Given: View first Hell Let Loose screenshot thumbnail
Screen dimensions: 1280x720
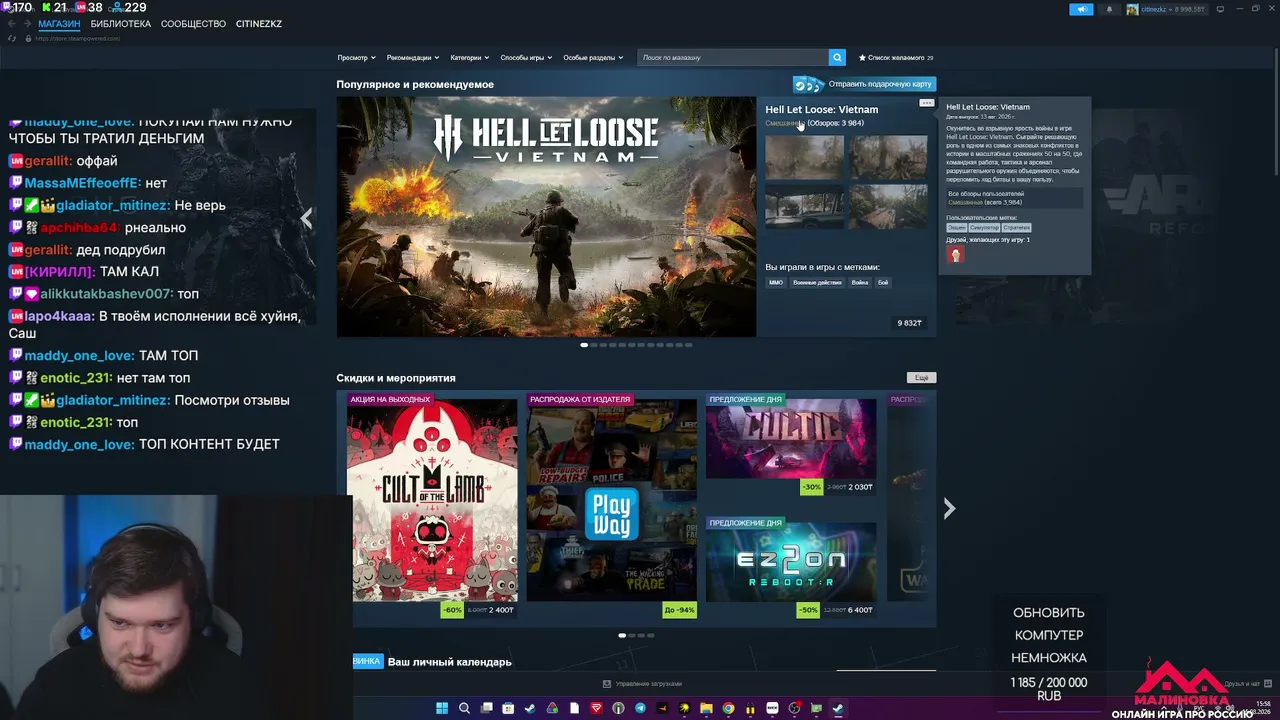Looking at the screenshot, I should click(804, 156).
